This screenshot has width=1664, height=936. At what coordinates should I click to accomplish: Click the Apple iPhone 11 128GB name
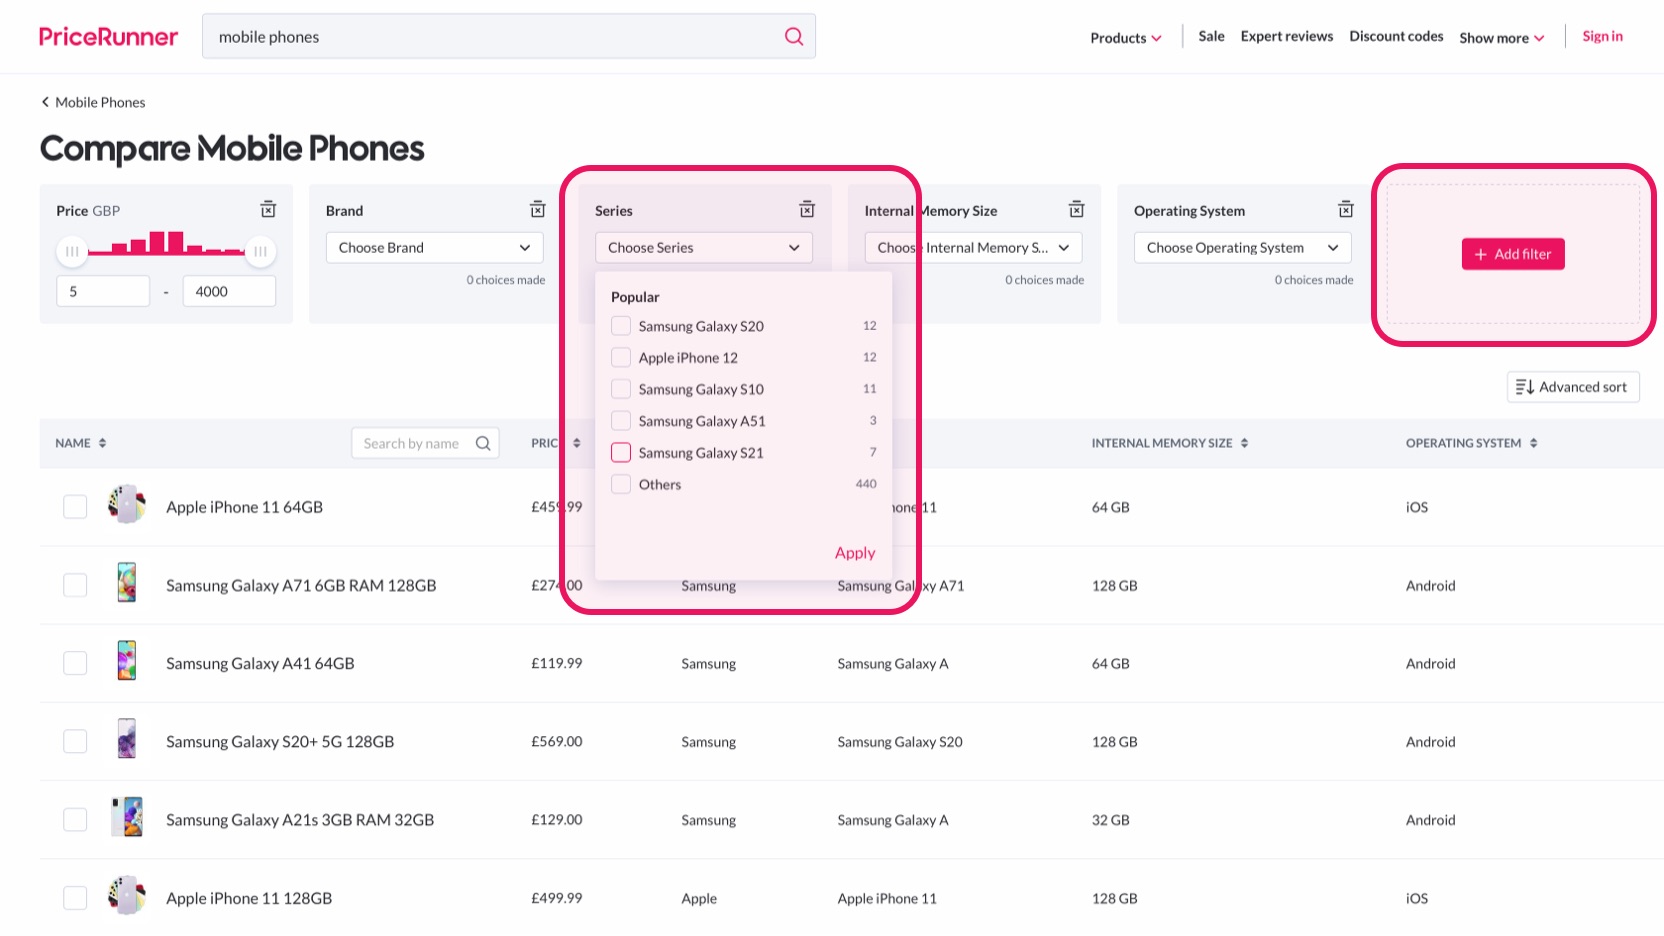click(x=249, y=898)
